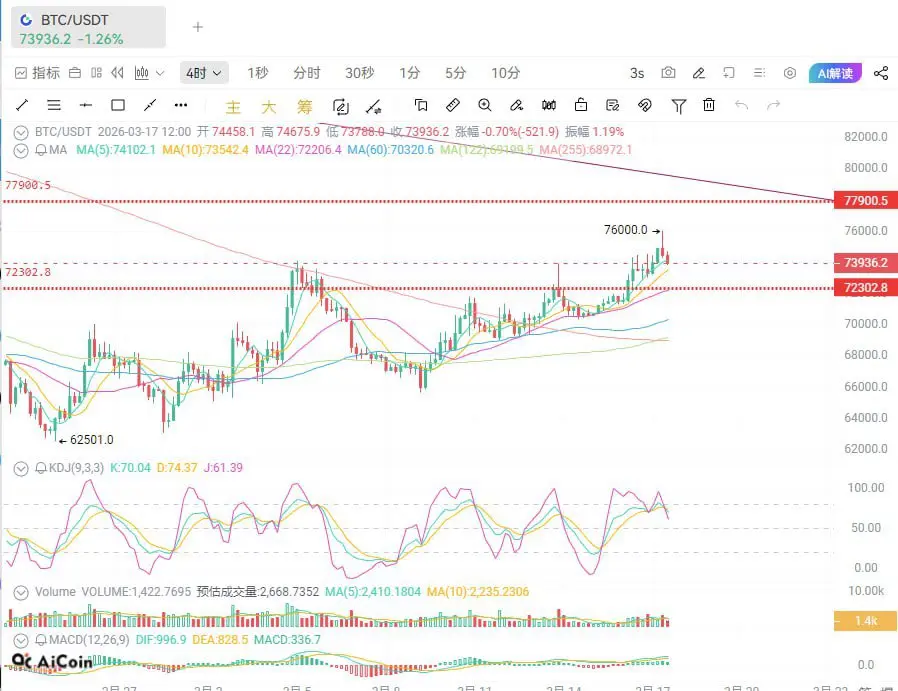Viewport: 898px width, 691px height.
Task: Collapse the MACD(12,26,9) panel
Action: (21, 640)
